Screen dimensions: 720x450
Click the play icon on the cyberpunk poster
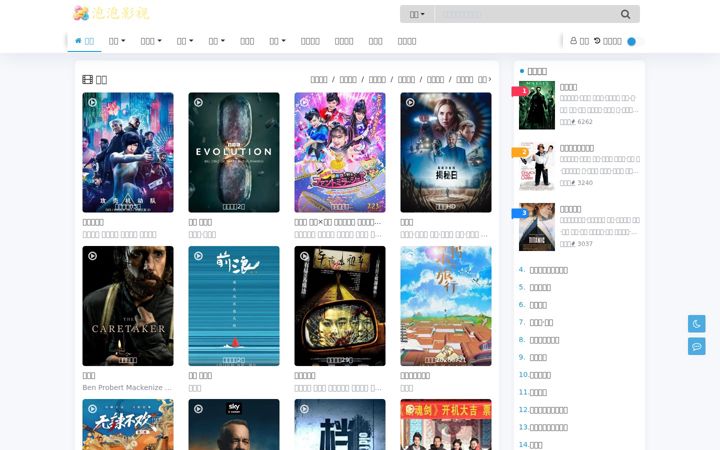pos(92,102)
